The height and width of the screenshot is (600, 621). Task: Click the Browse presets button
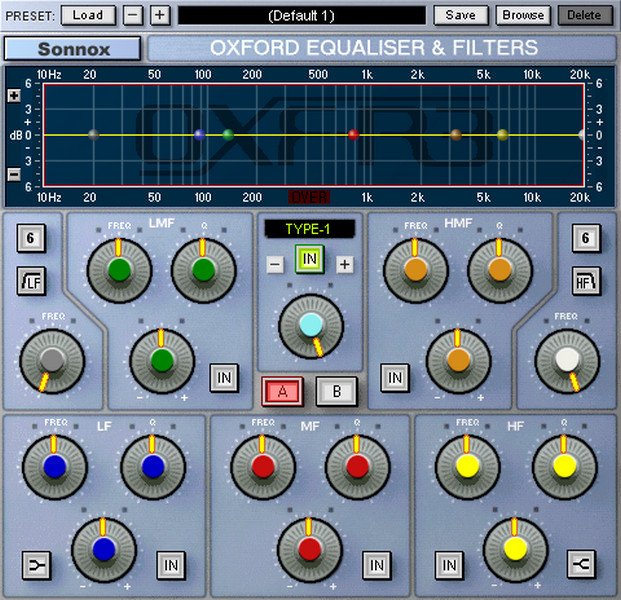pyautogui.click(x=522, y=15)
